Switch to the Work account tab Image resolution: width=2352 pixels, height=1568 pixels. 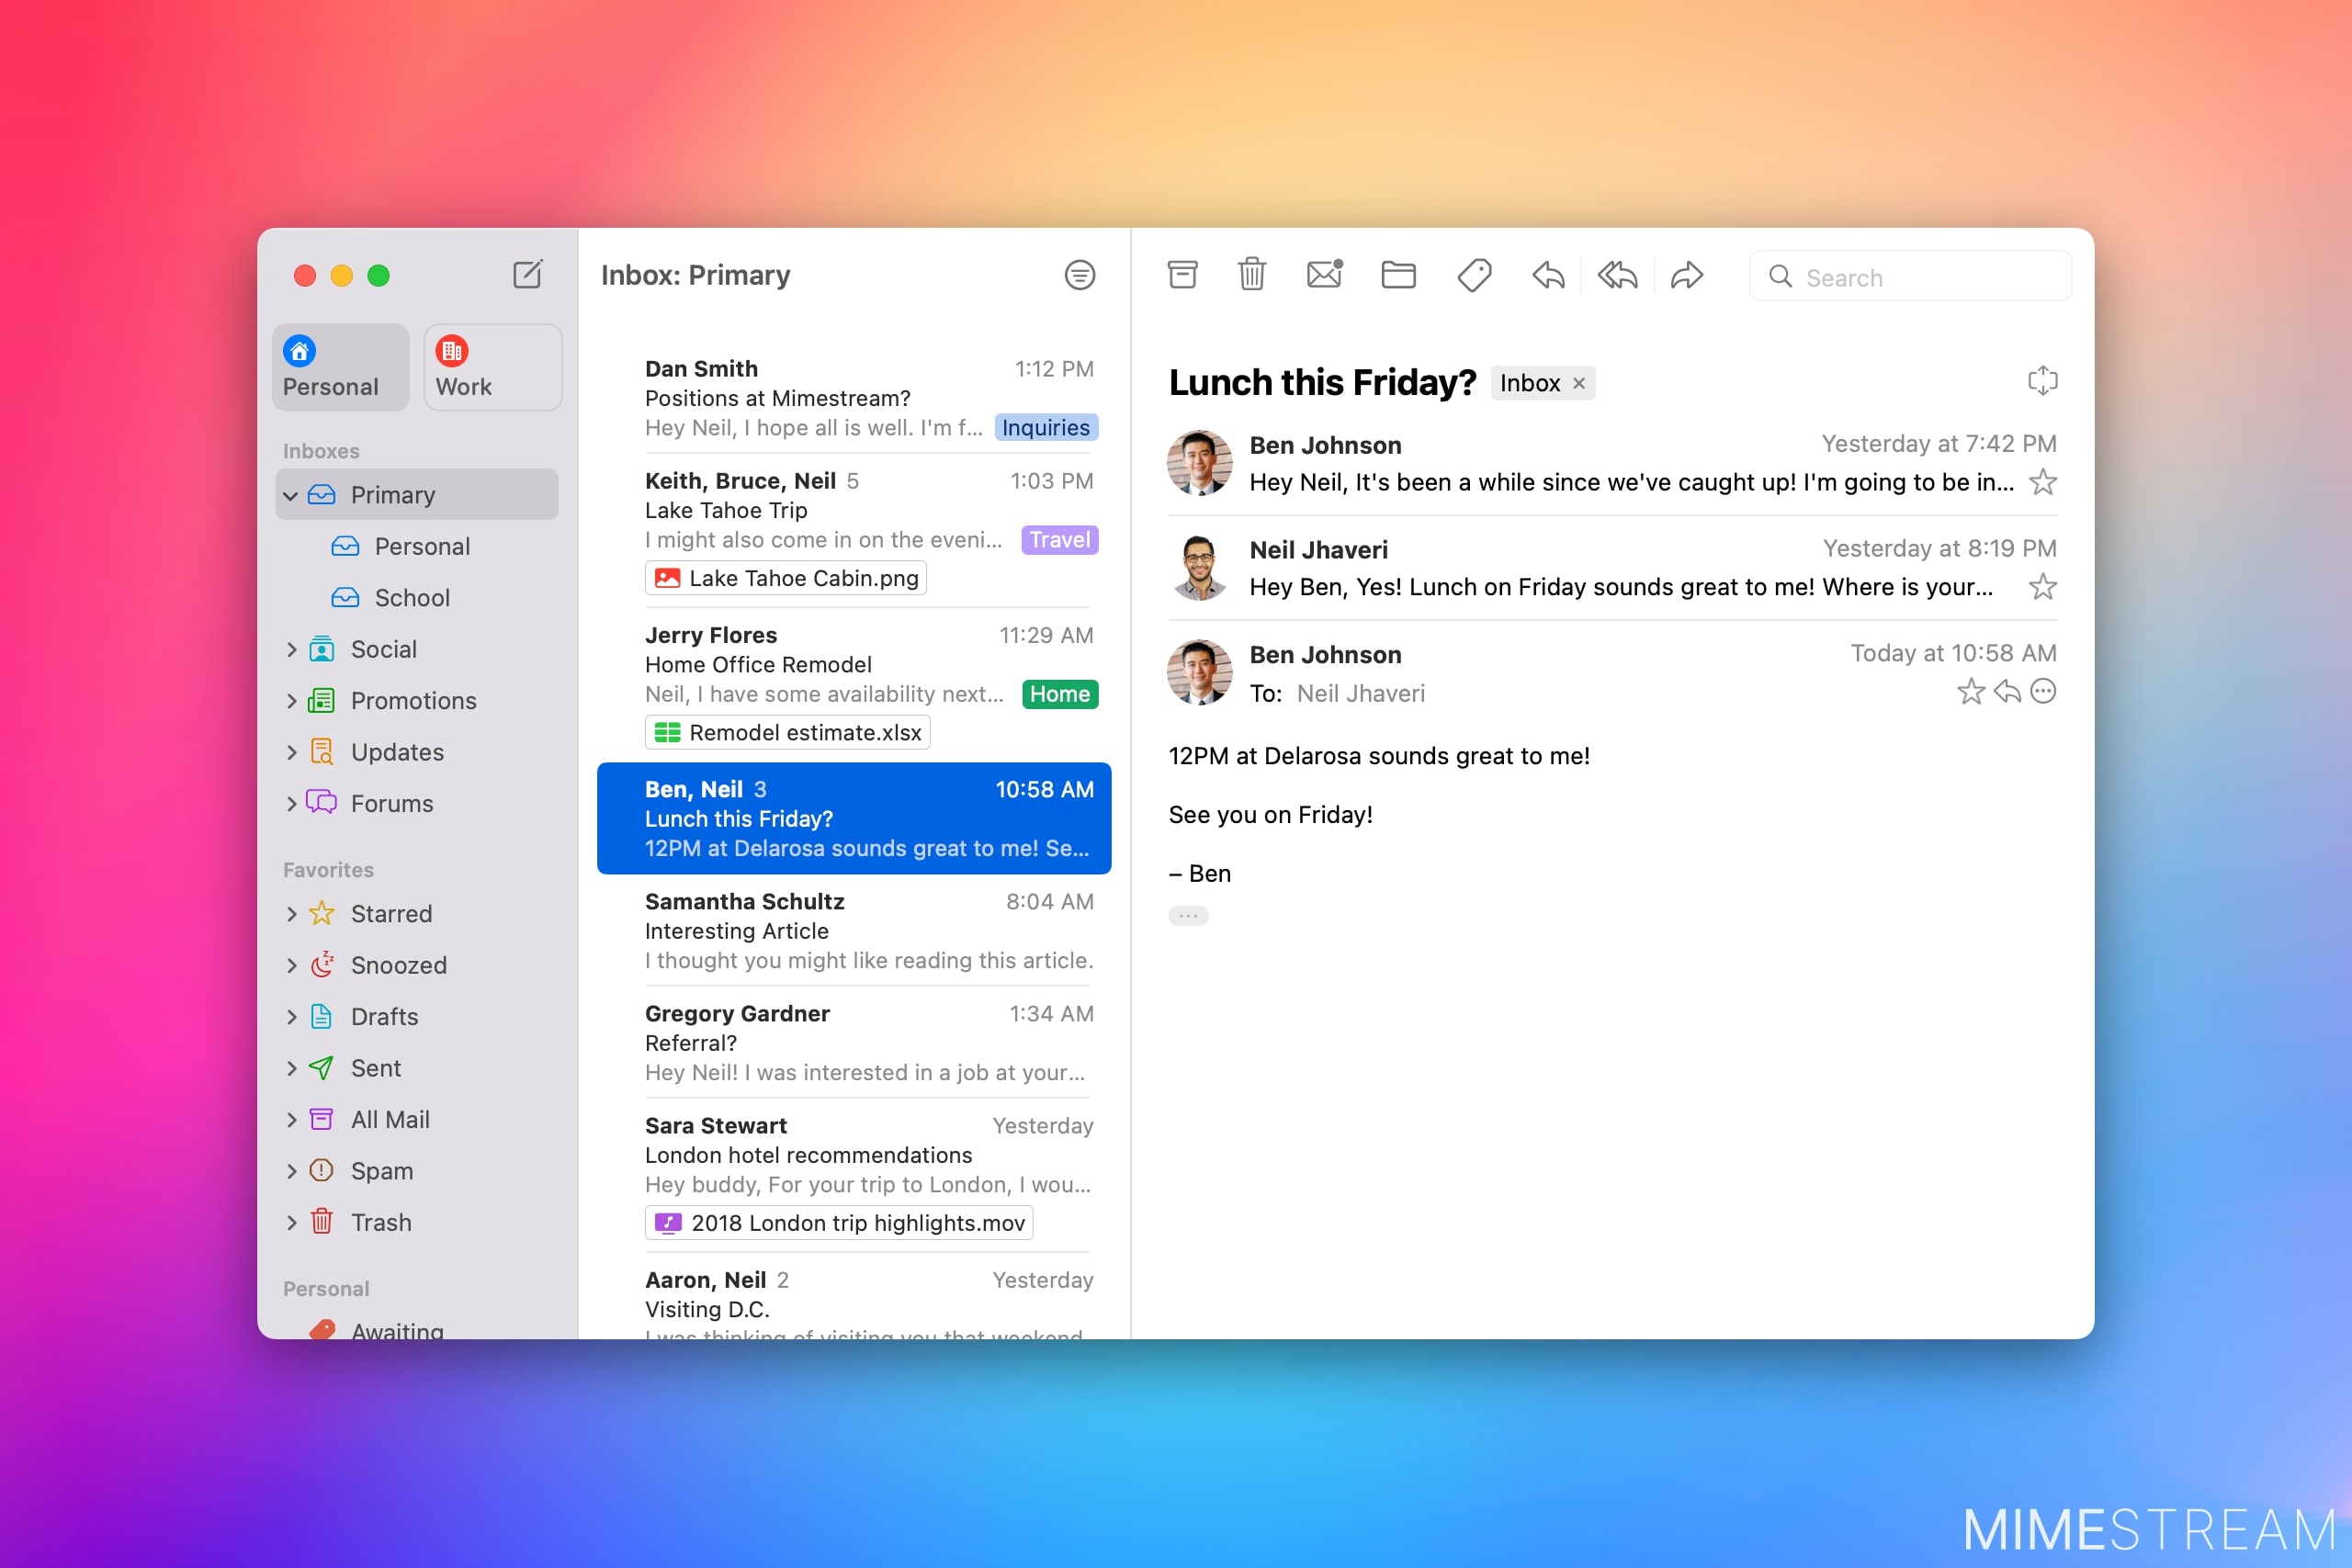[492, 367]
